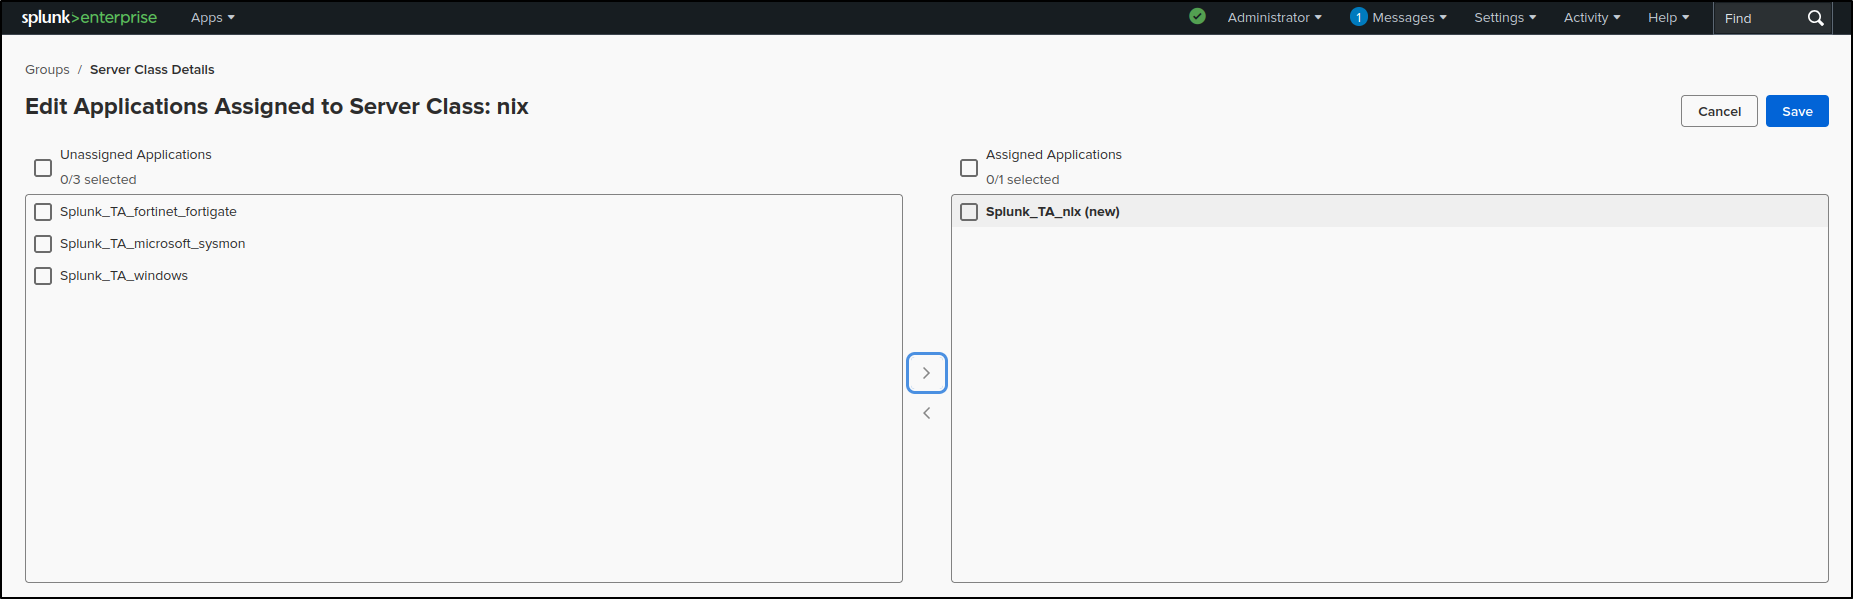Image resolution: width=1853 pixels, height=599 pixels.
Task: Click the Splunk_TA_microsoft_sysmon label
Action: tap(152, 244)
